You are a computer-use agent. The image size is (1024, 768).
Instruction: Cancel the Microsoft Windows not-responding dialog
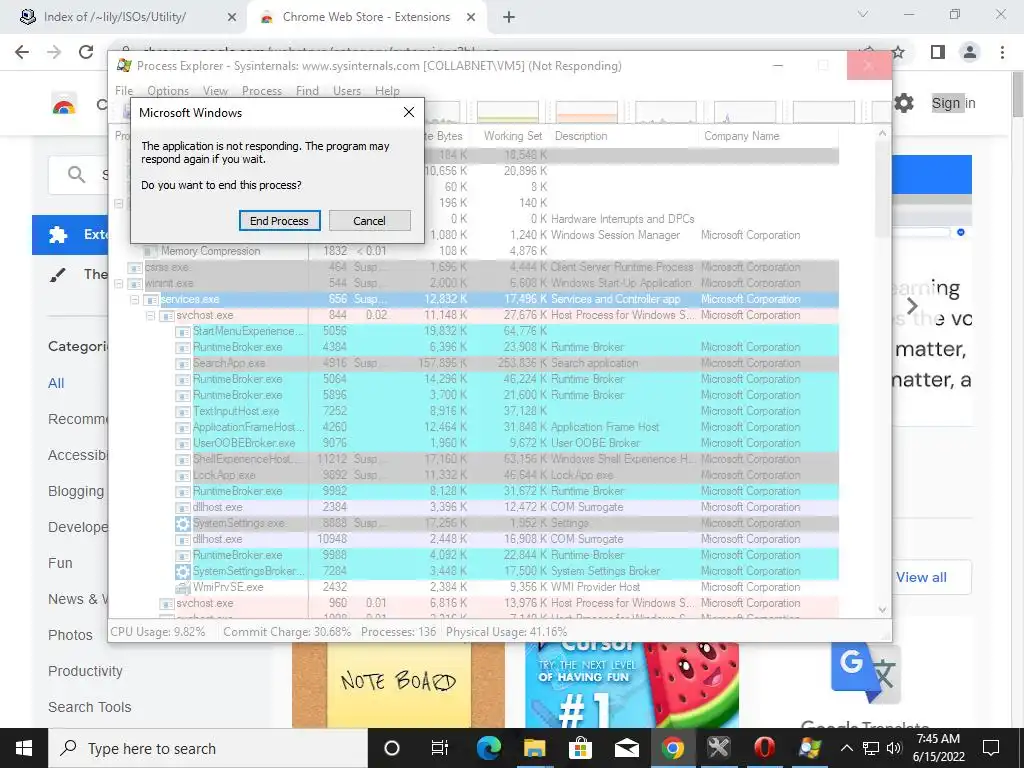(369, 221)
